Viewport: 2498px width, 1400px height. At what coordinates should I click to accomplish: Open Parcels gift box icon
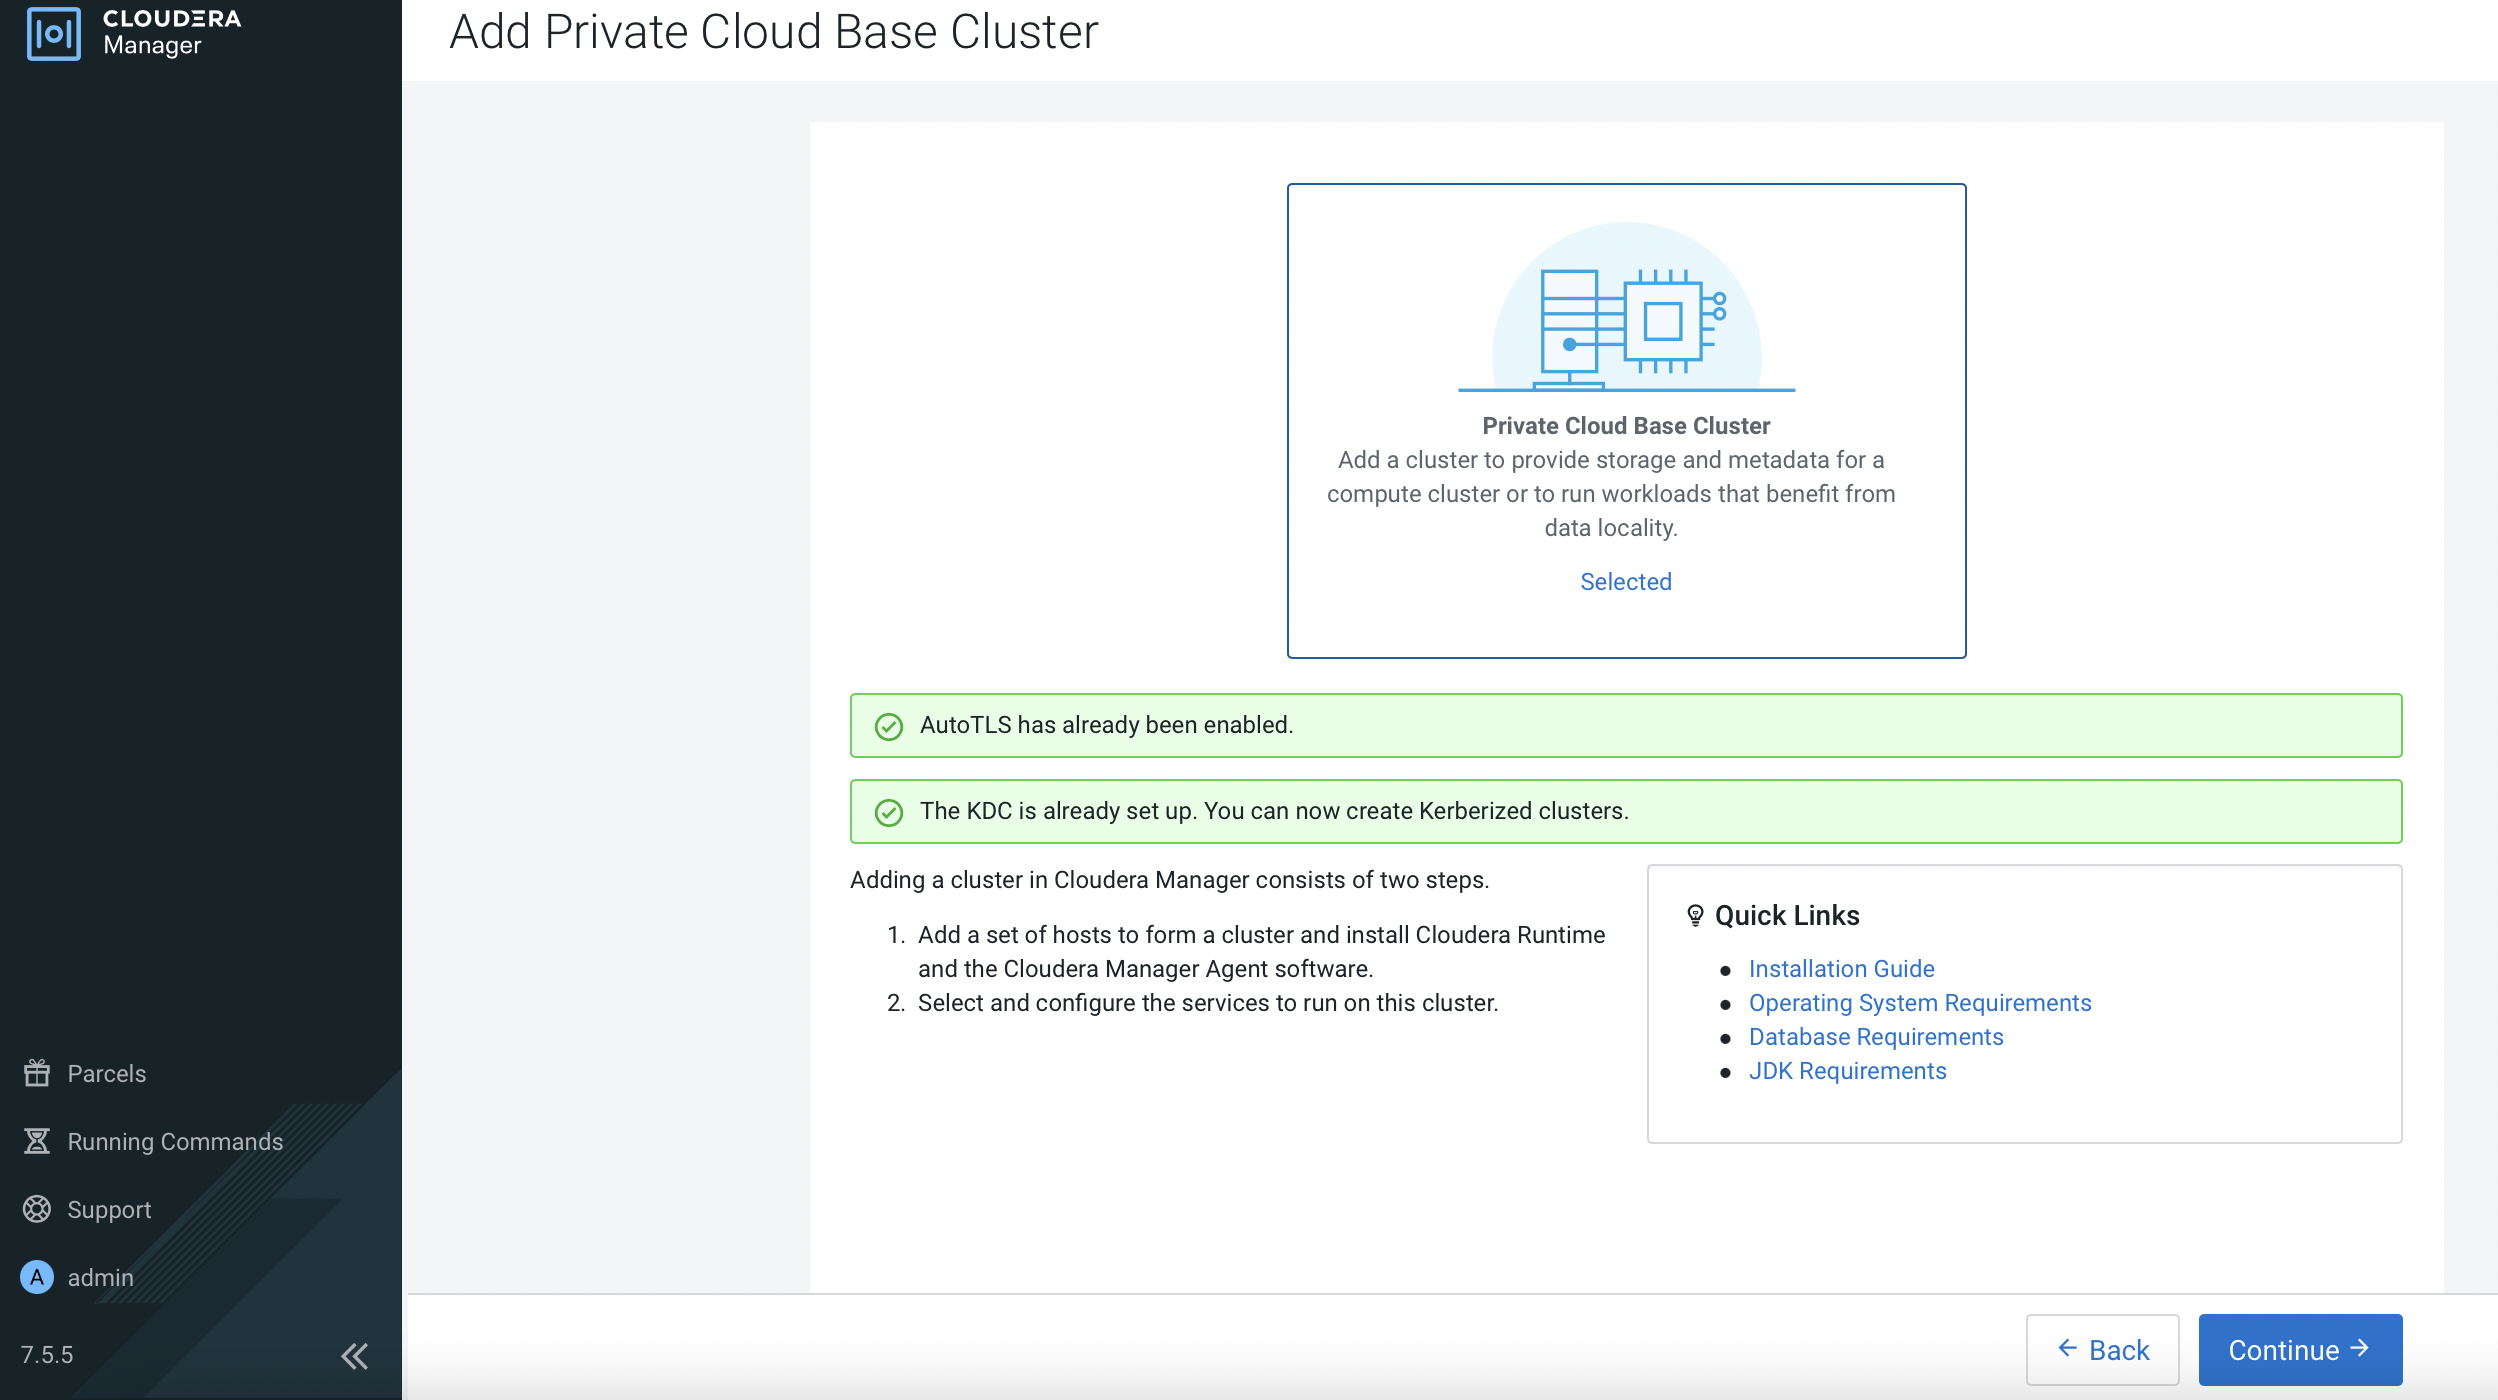pos(37,1073)
